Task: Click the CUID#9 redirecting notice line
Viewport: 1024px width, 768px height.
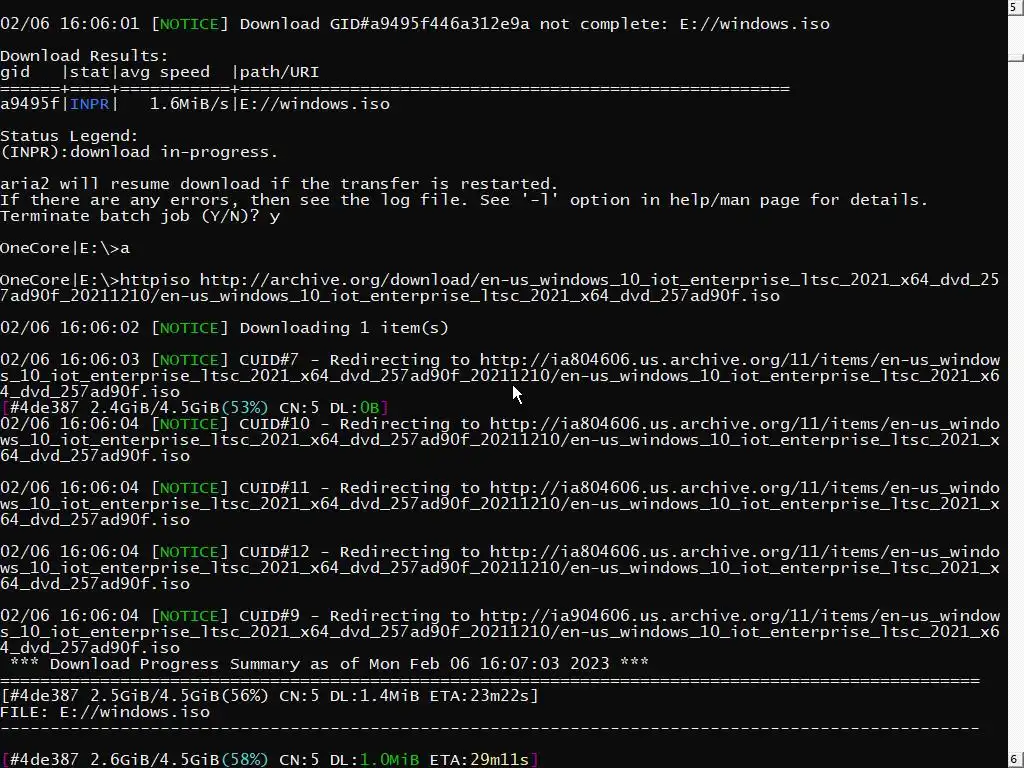Action: click(500, 632)
